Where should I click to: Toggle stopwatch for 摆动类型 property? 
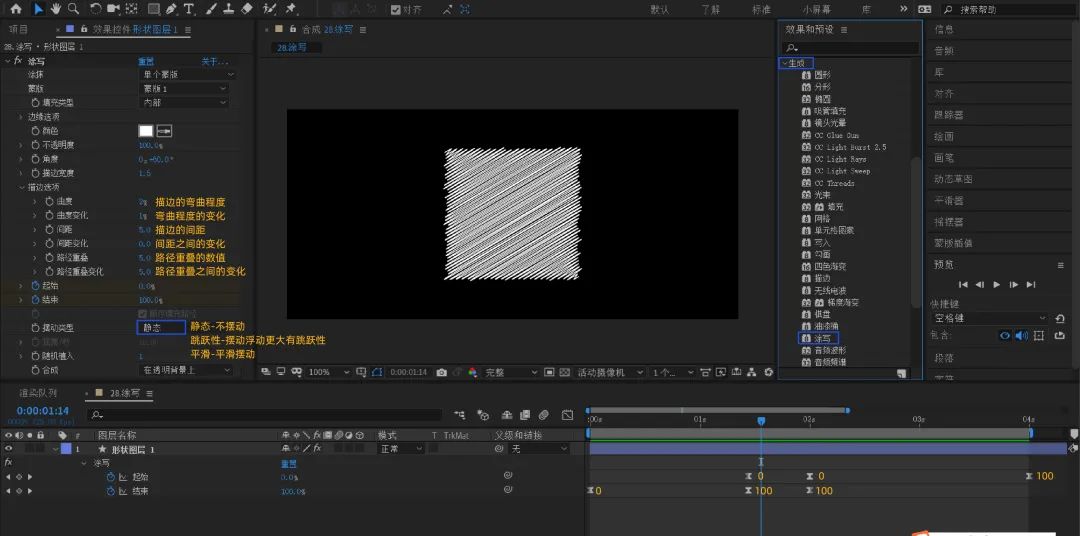tap(36, 328)
